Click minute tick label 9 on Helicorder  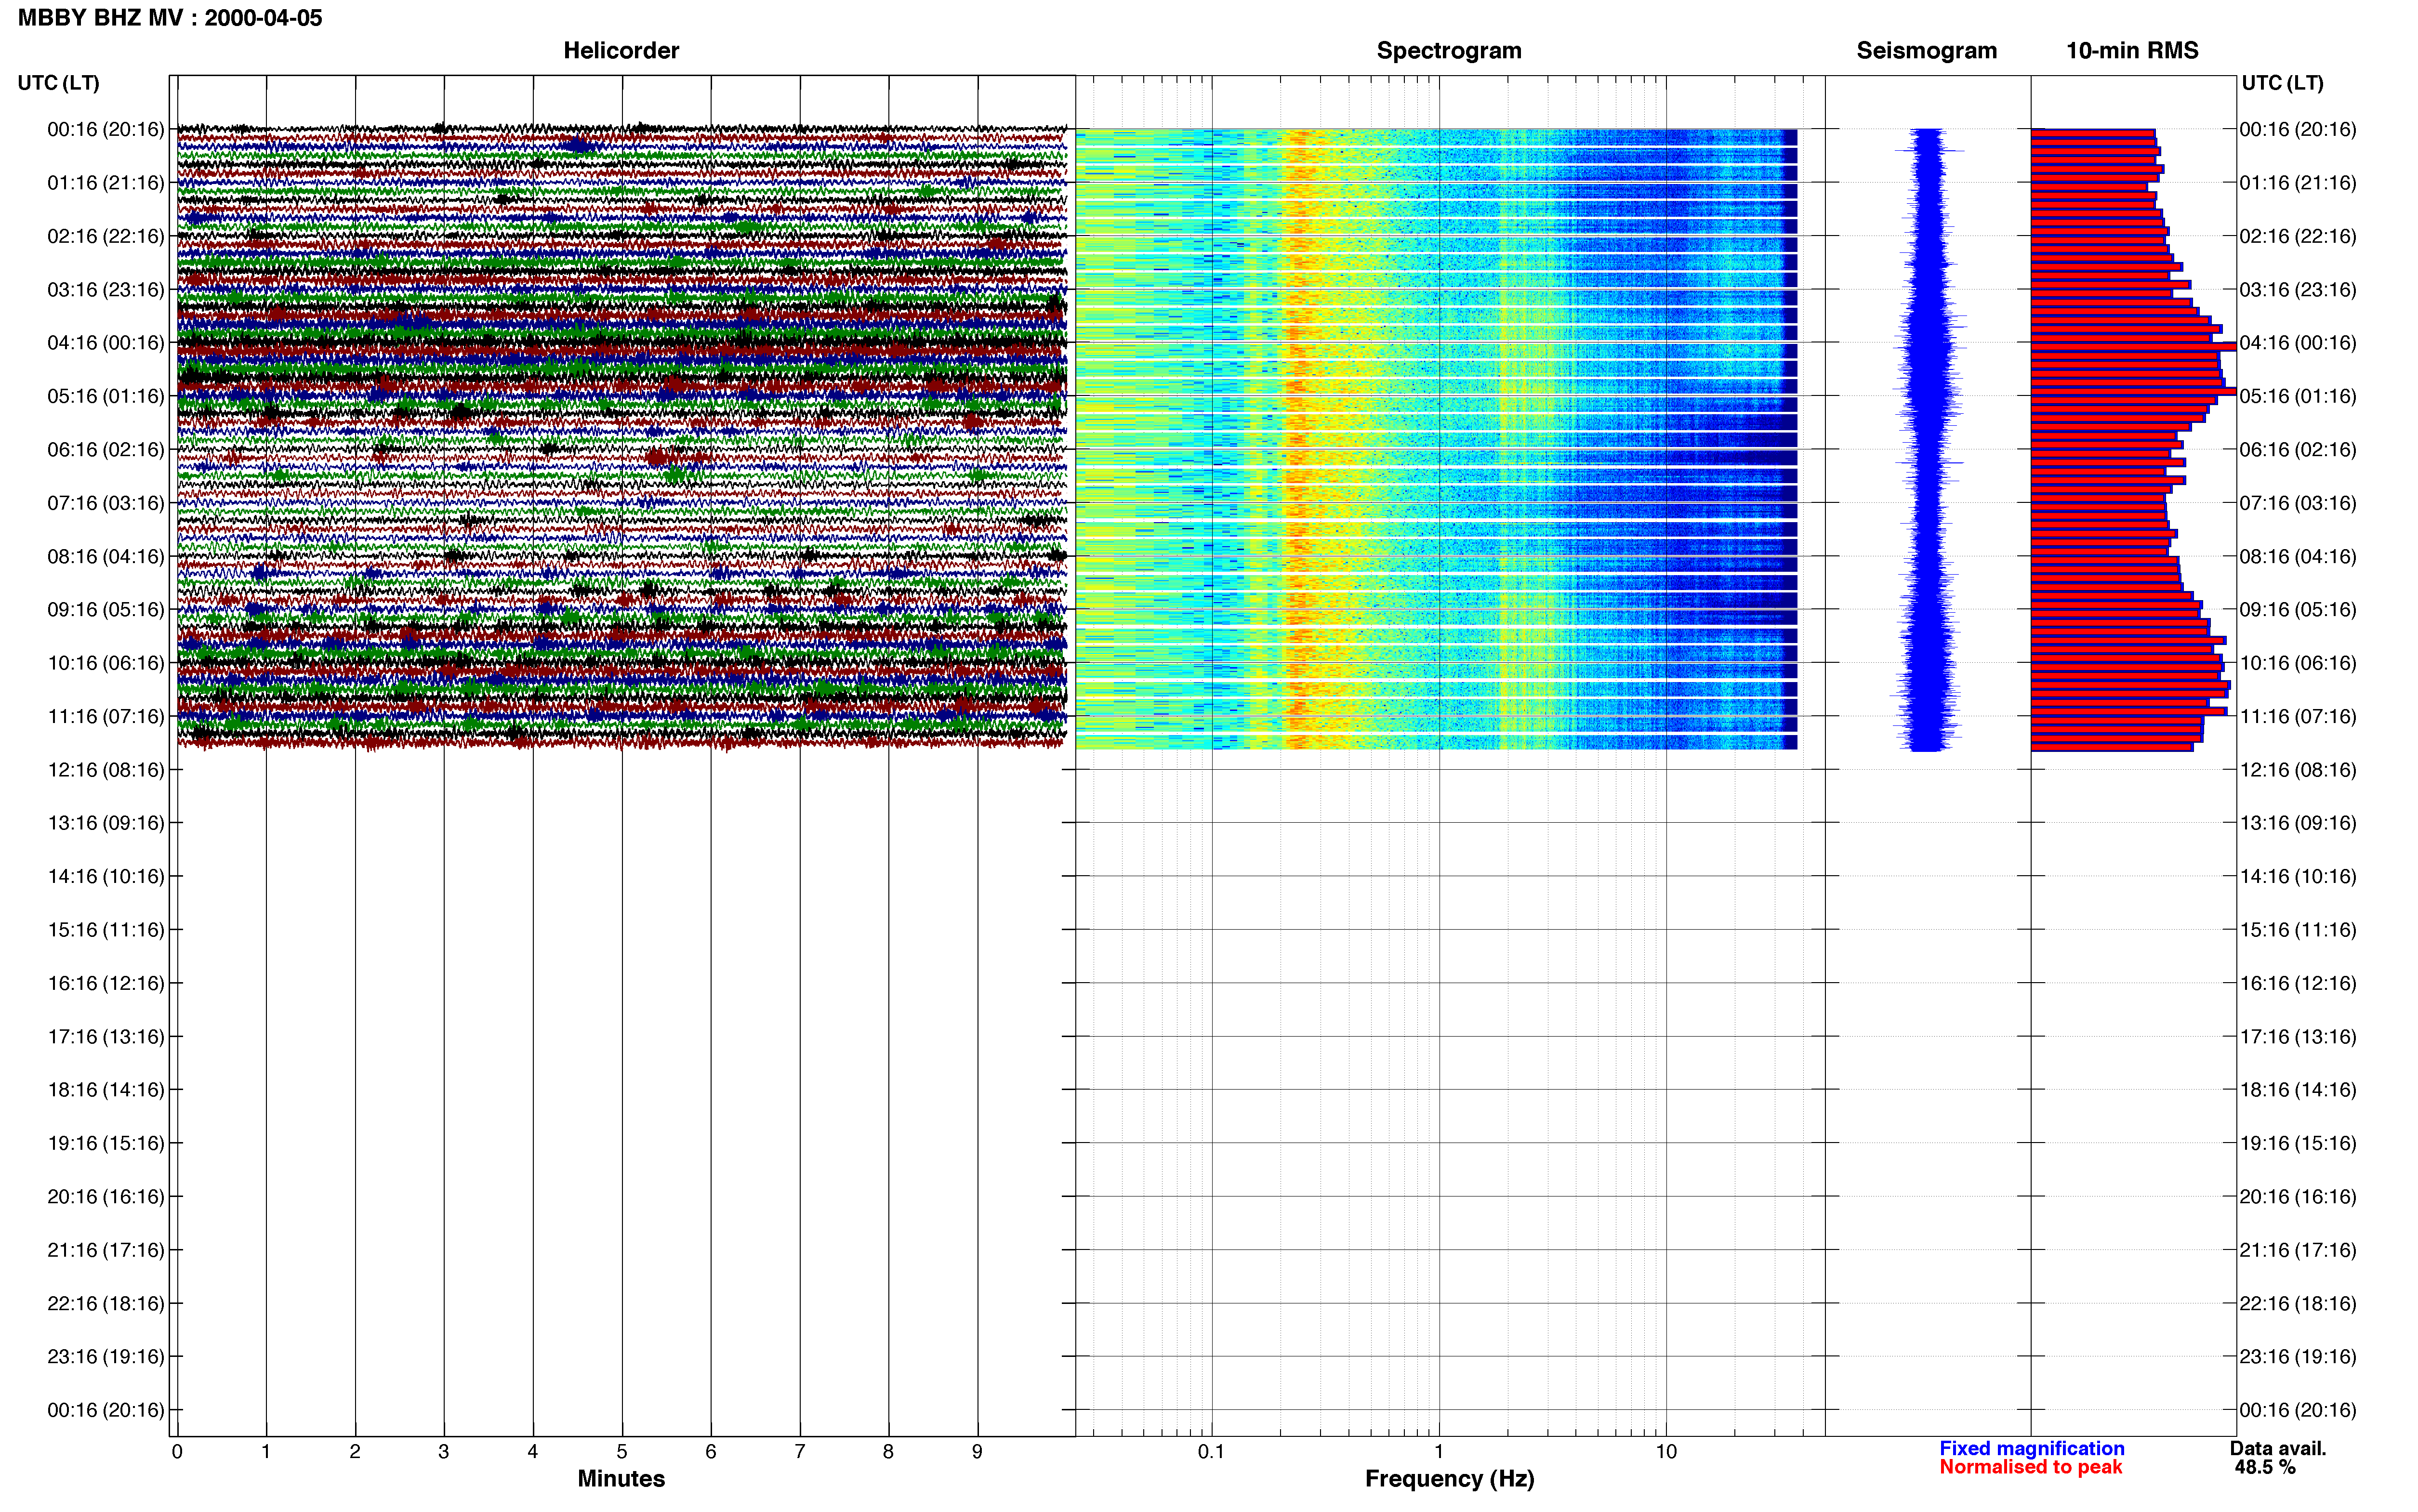pos(977,1451)
